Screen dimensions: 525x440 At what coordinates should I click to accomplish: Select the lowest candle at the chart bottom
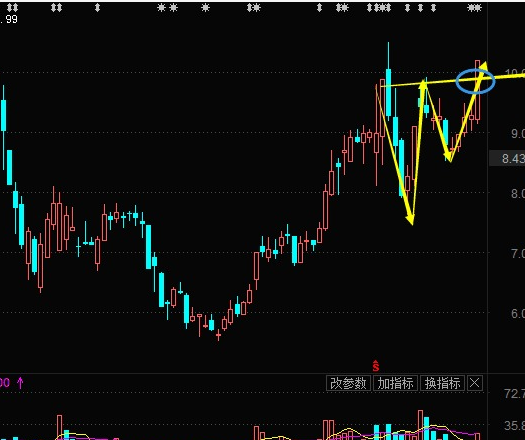(218, 334)
